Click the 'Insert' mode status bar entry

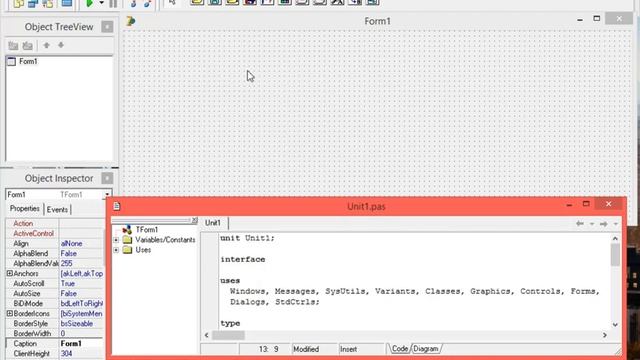click(x=348, y=349)
